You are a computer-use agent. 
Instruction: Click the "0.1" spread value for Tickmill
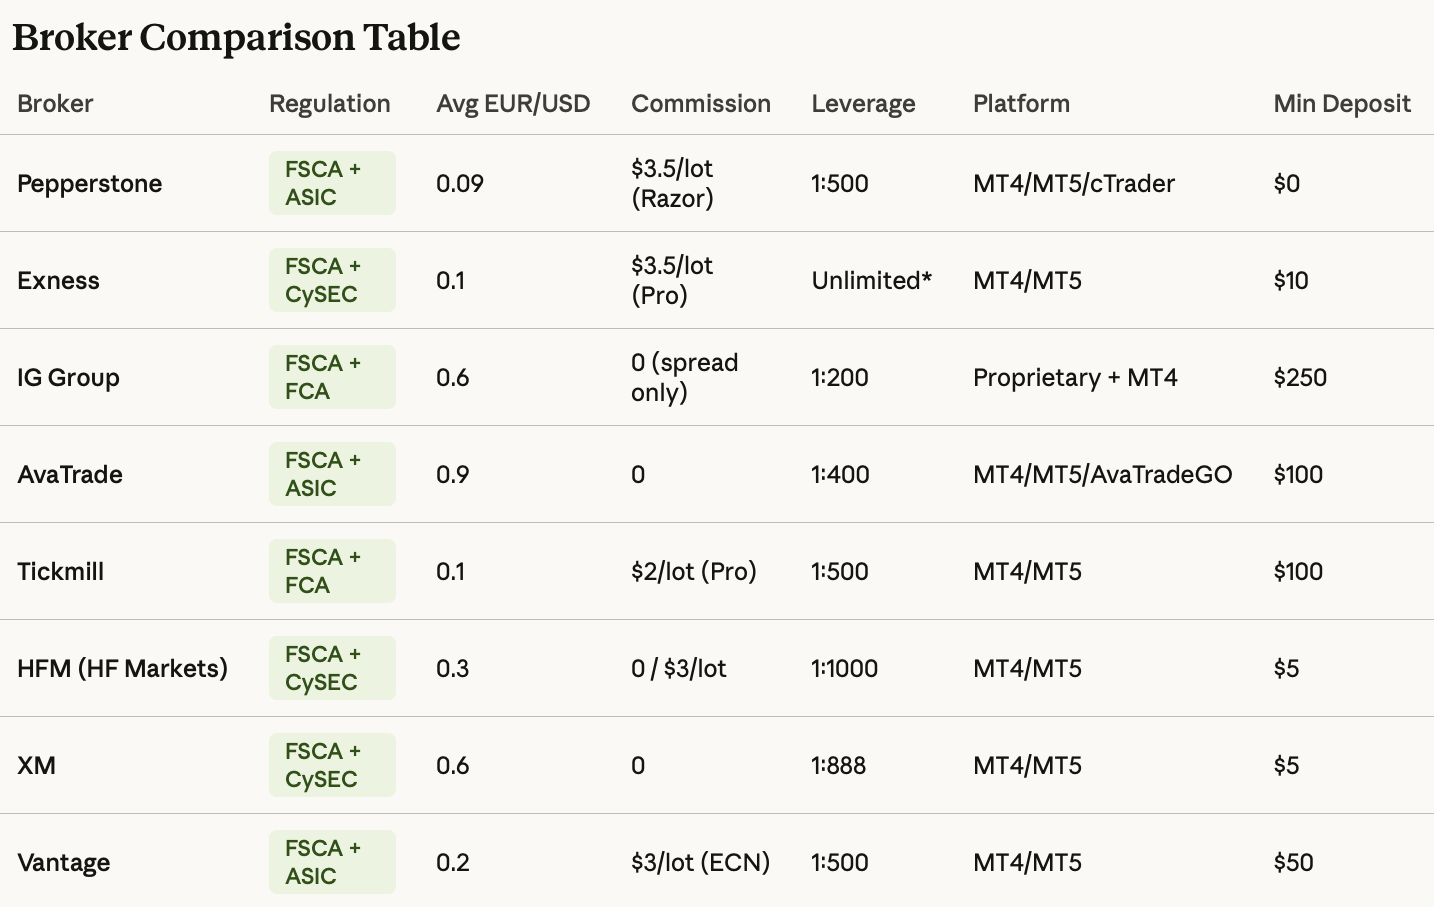[x=451, y=572]
